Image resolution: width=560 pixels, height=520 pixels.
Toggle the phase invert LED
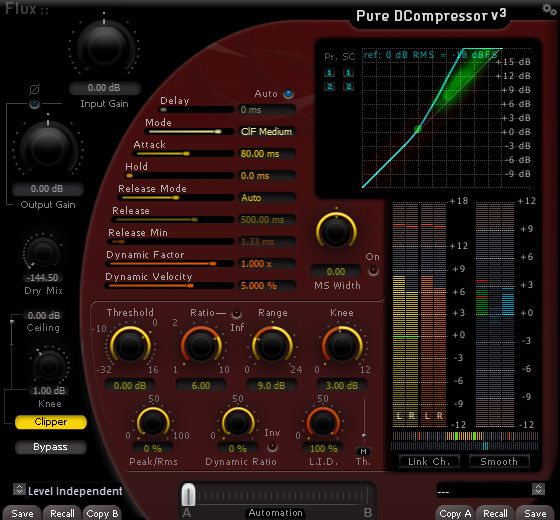pyautogui.click(x=34, y=104)
